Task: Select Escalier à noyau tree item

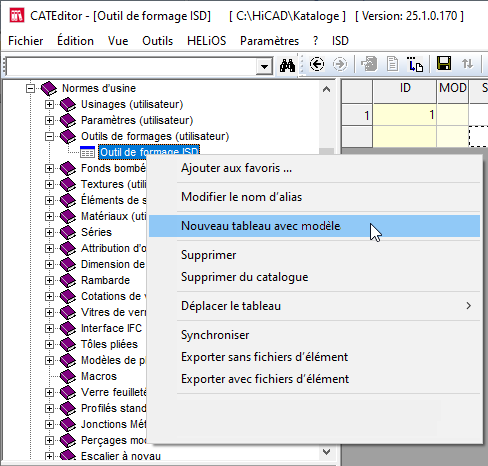Action: [x=121, y=456]
